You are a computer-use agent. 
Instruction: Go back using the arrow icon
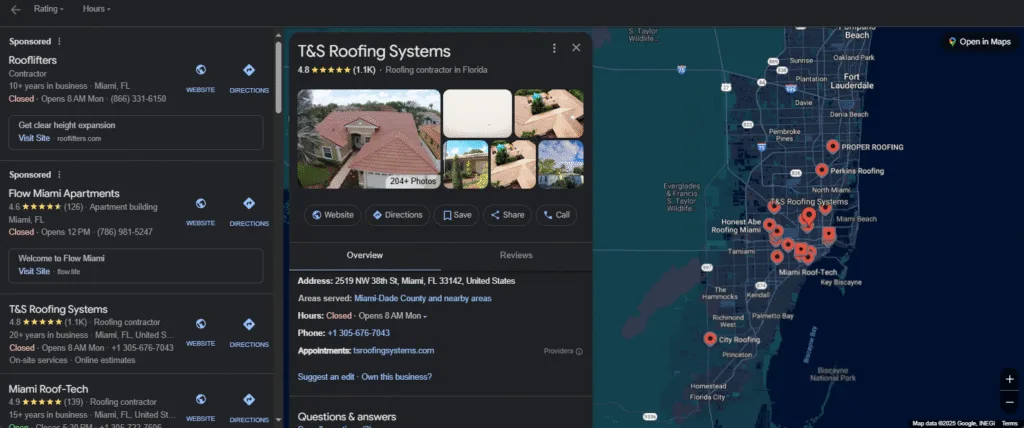(x=16, y=9)
